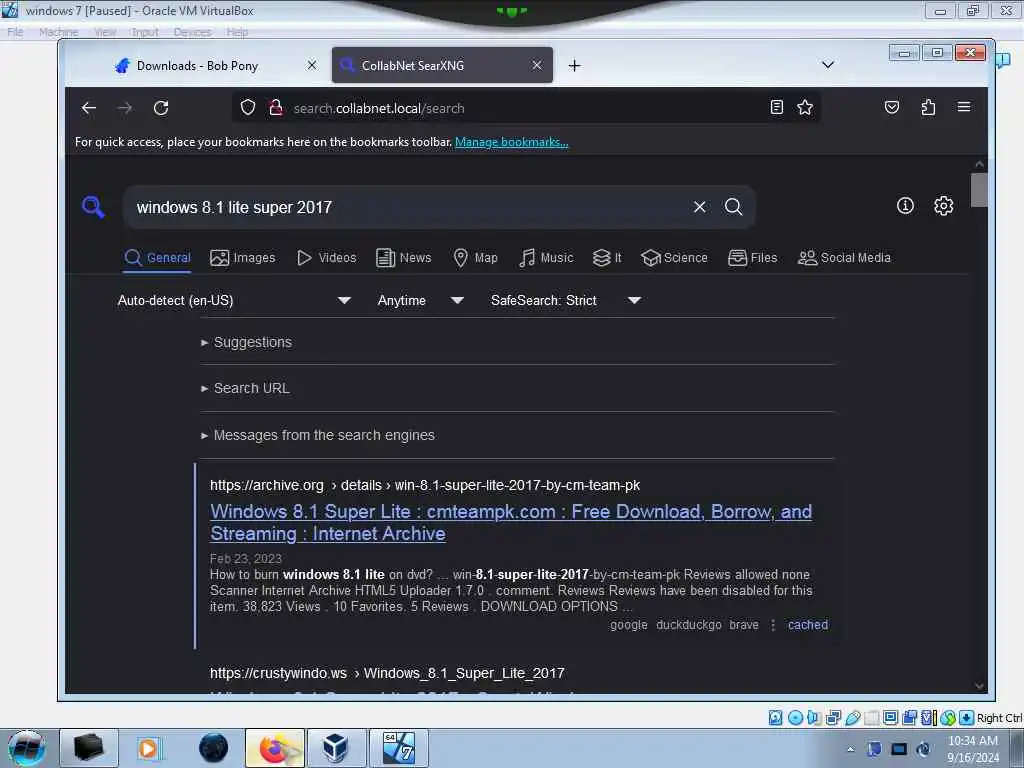The width and height of the screenshot is (1024, 768).
Task: Click the scrollbar down arrow
Action: [978, 686]
